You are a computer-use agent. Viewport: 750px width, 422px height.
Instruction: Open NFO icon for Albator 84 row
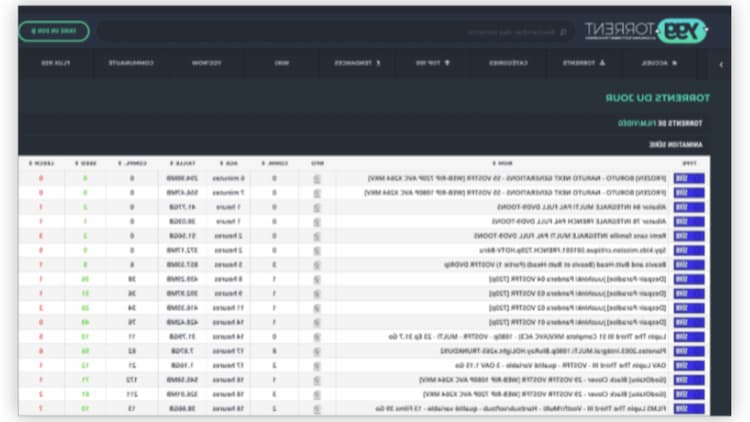click(x=316, y=208)
